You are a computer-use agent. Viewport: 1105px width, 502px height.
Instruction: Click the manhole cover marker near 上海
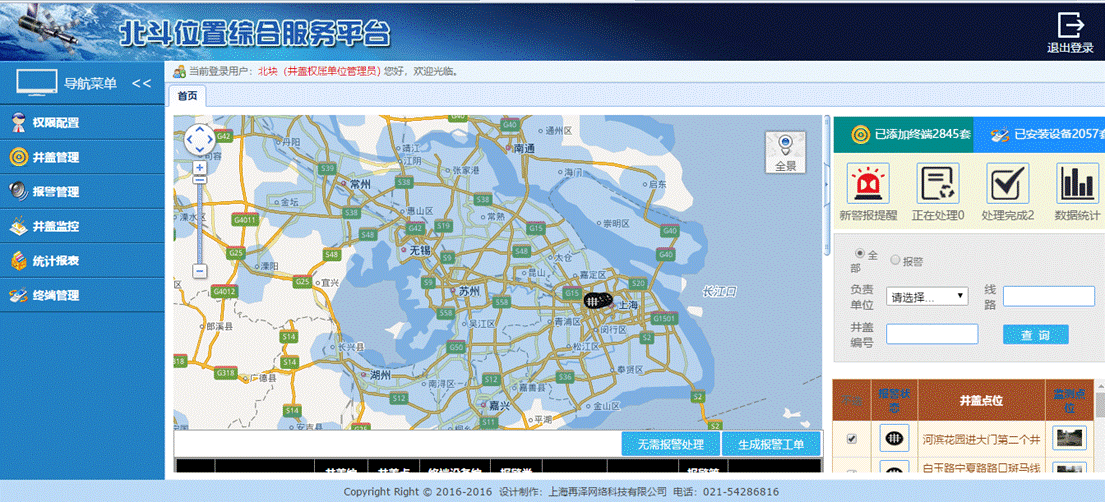tap(597, 300)
